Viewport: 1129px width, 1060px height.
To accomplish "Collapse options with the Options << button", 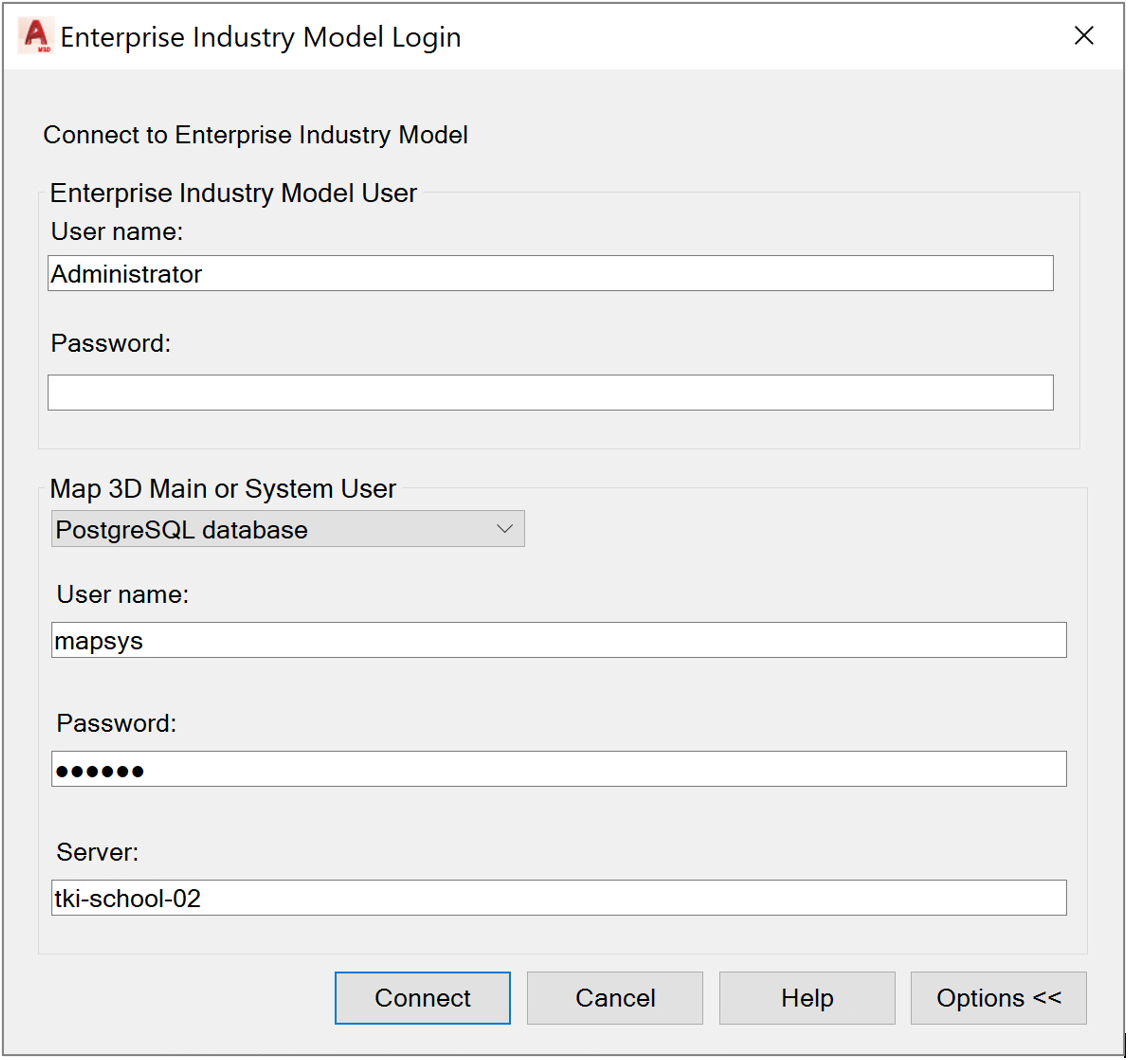I will coord(999,998).
